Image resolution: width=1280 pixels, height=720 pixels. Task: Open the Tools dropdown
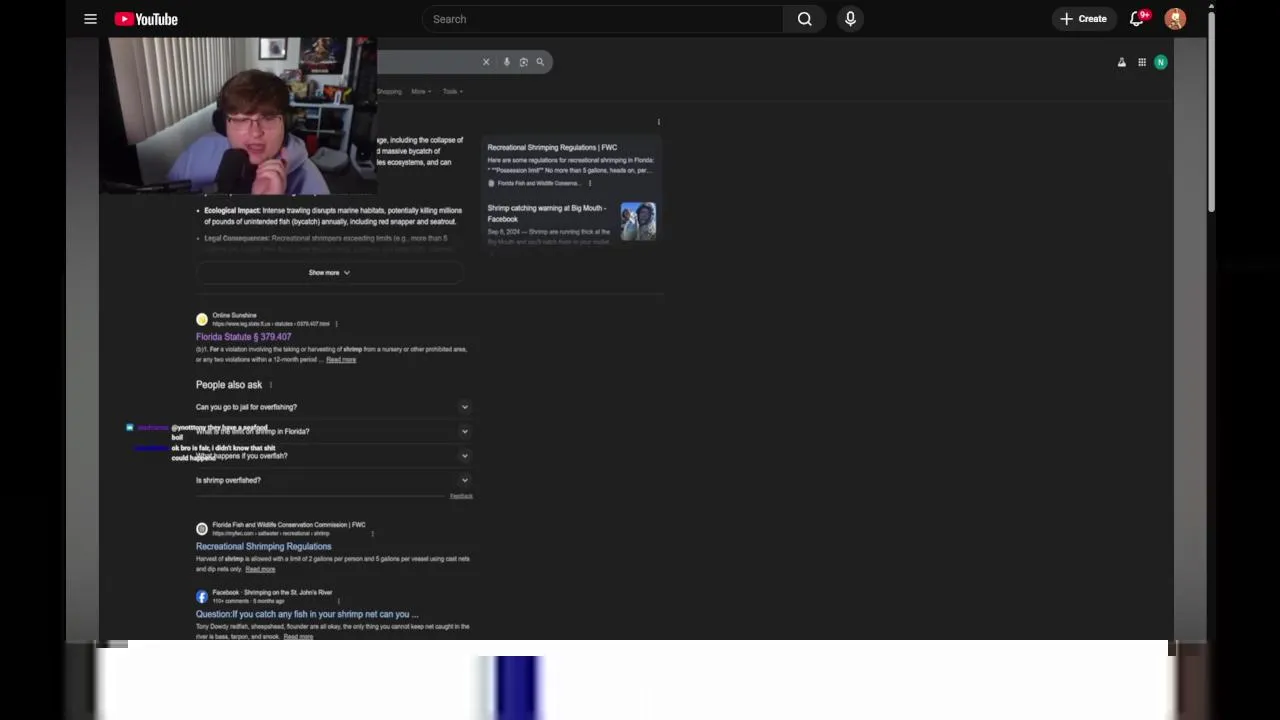[453, 91]
